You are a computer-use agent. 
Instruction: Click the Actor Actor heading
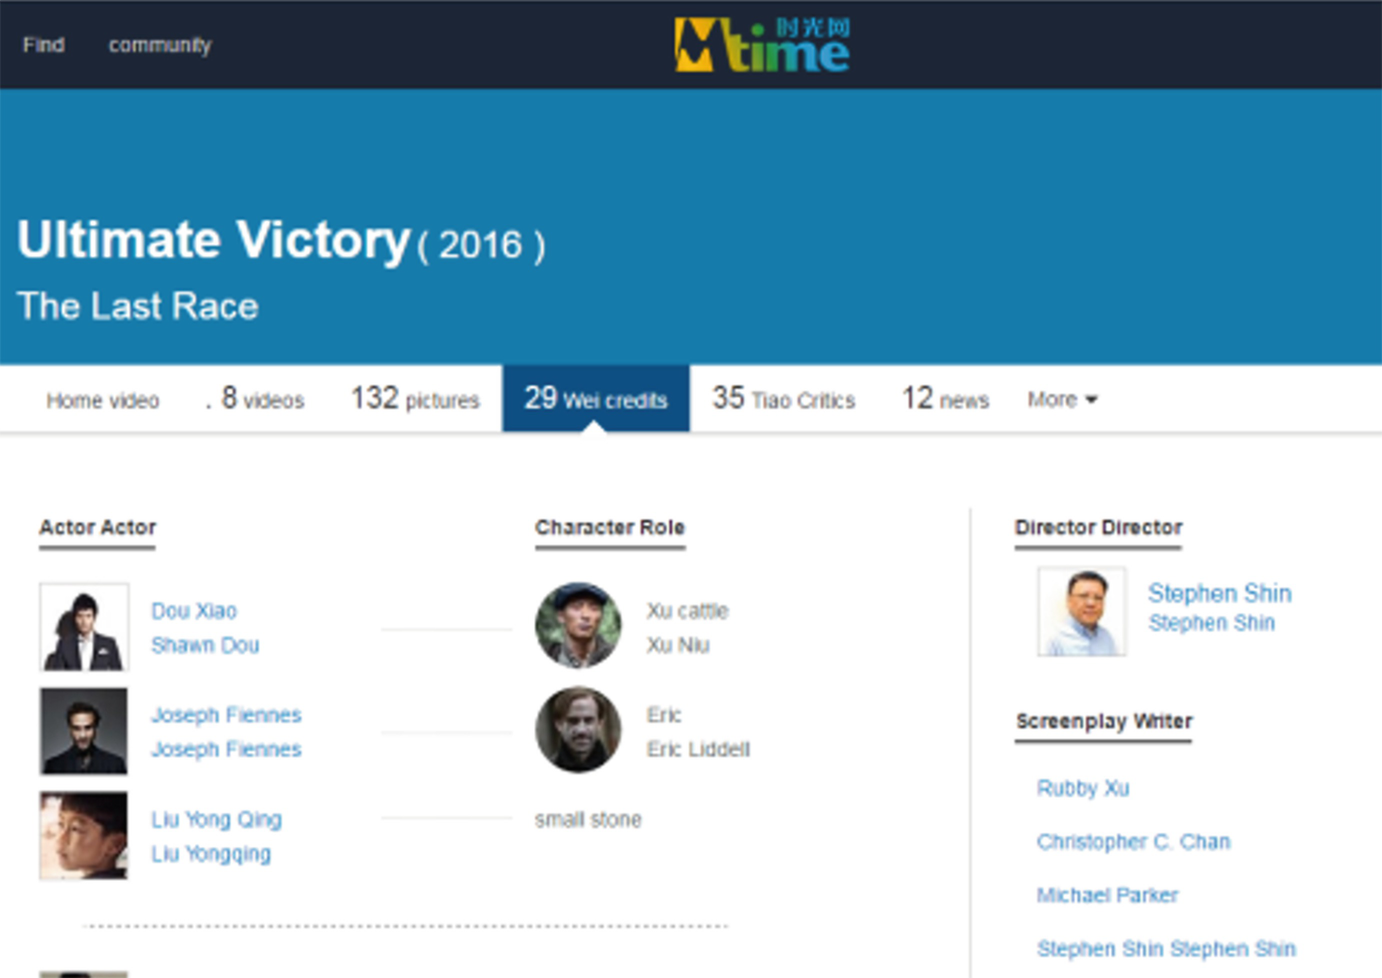point(98,527)
